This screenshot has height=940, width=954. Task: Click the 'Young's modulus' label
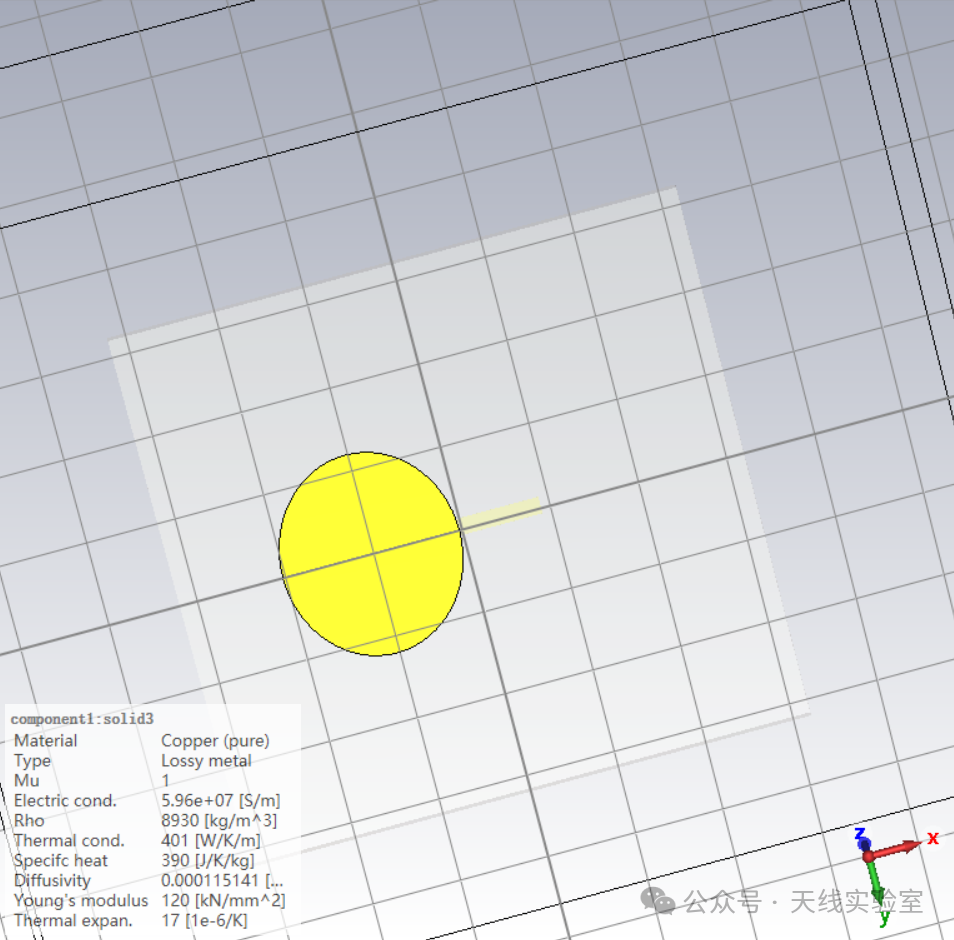tap(81, 900)
